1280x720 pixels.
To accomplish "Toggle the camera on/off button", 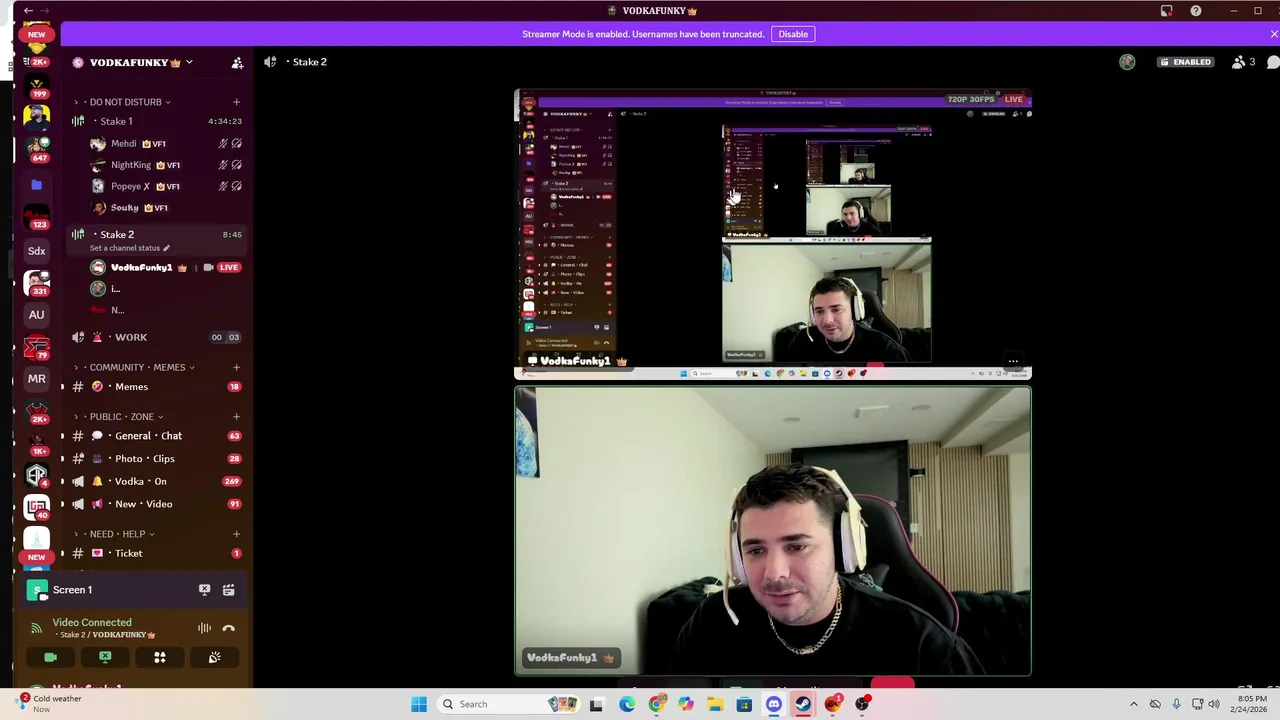I will coord(50,657).
